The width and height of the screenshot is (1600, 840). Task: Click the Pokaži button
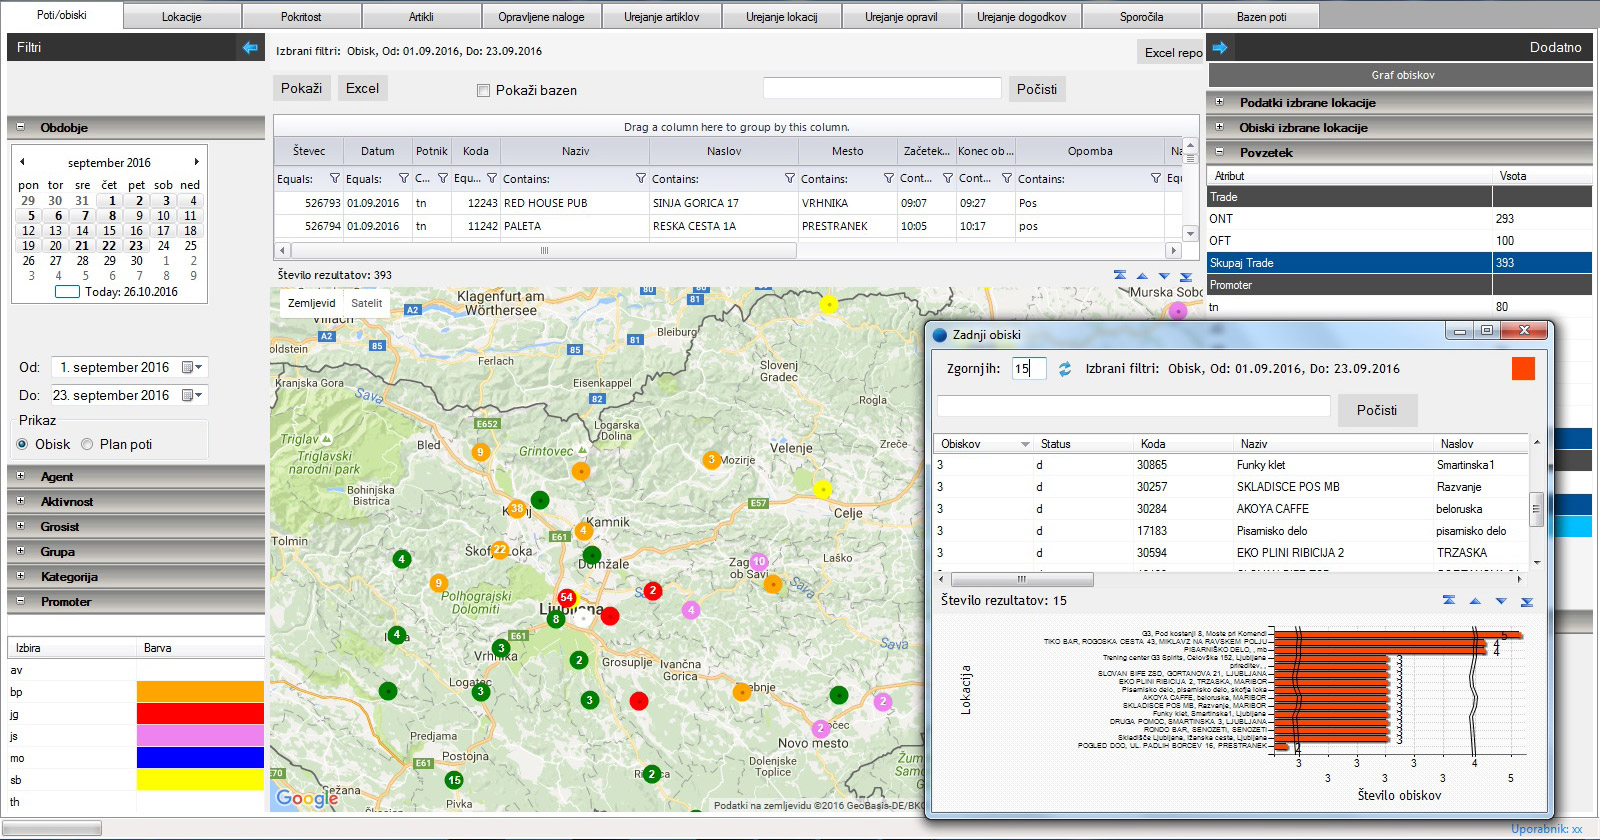pos(301,89)
